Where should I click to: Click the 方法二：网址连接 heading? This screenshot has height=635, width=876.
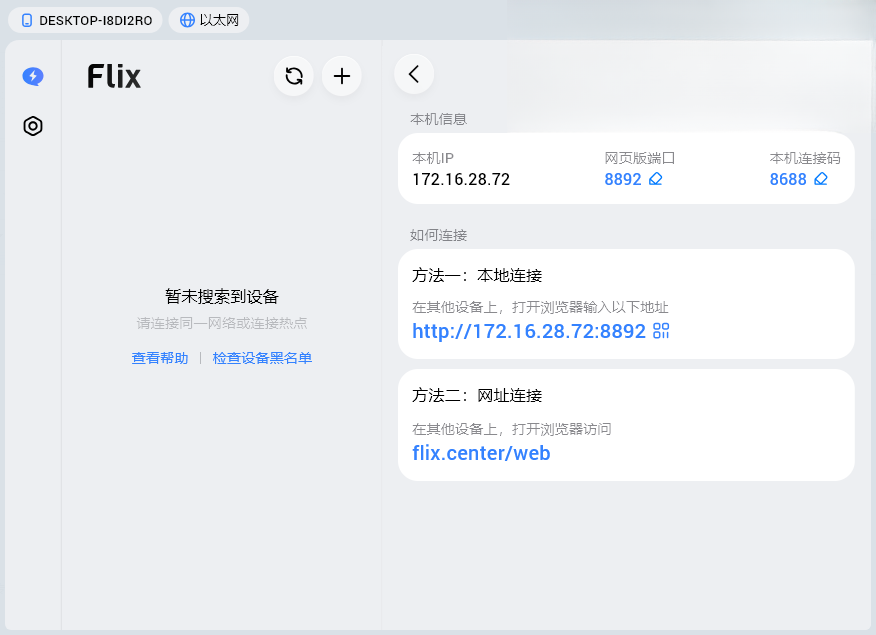(x=477, y=395)
